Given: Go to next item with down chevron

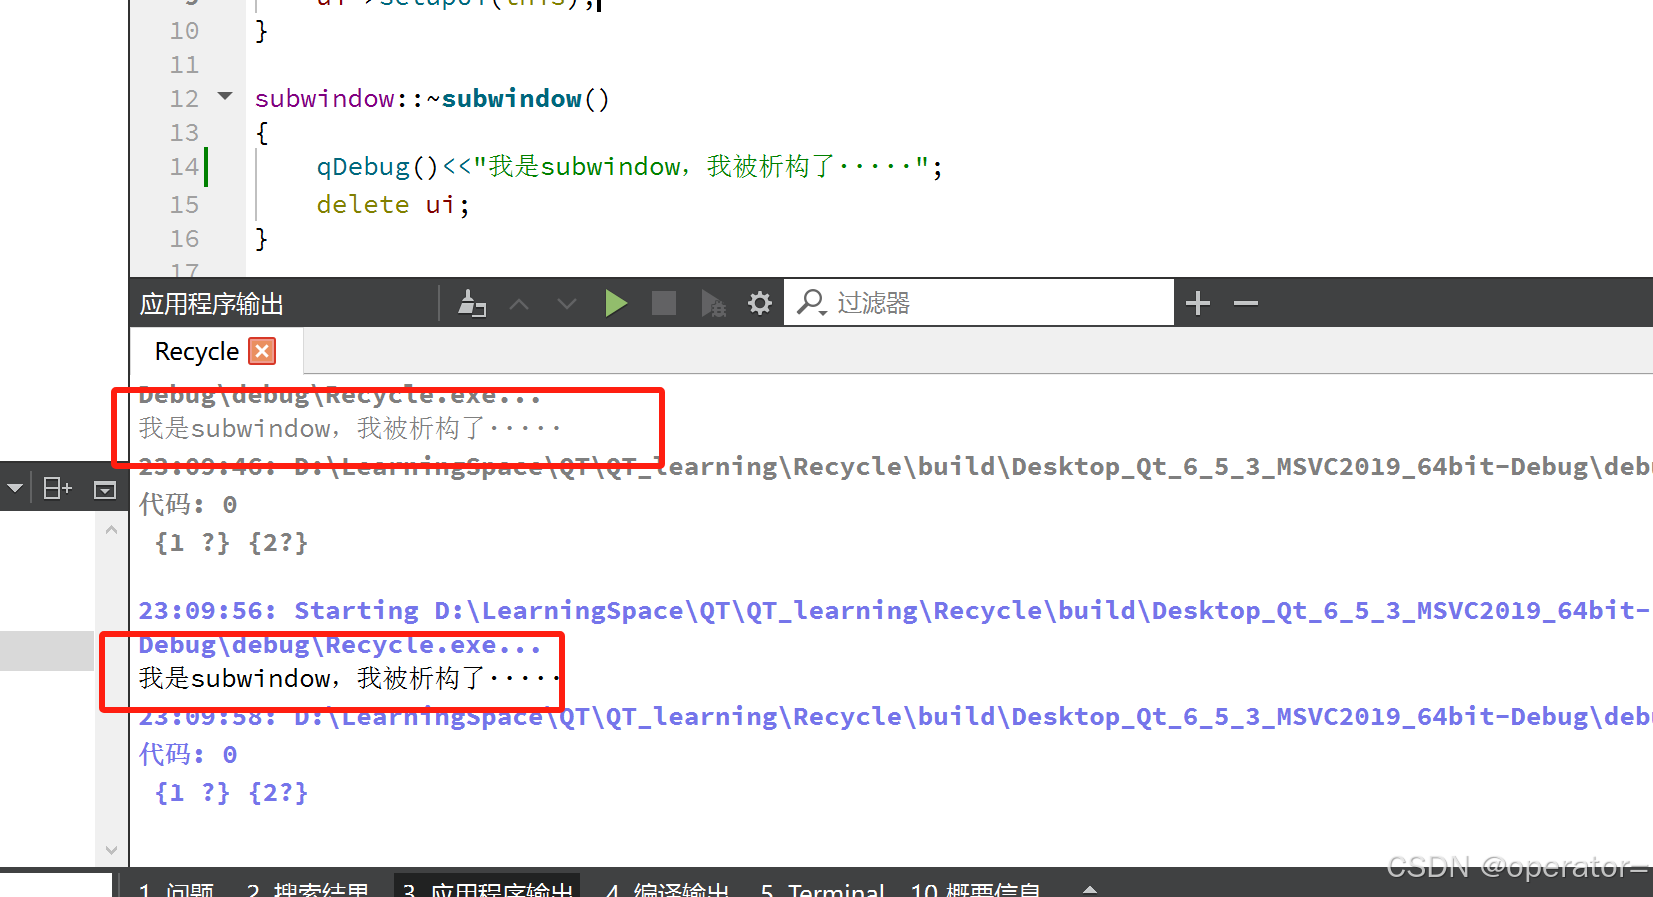Looking at the screenshot, I should [x=567, y=303].
